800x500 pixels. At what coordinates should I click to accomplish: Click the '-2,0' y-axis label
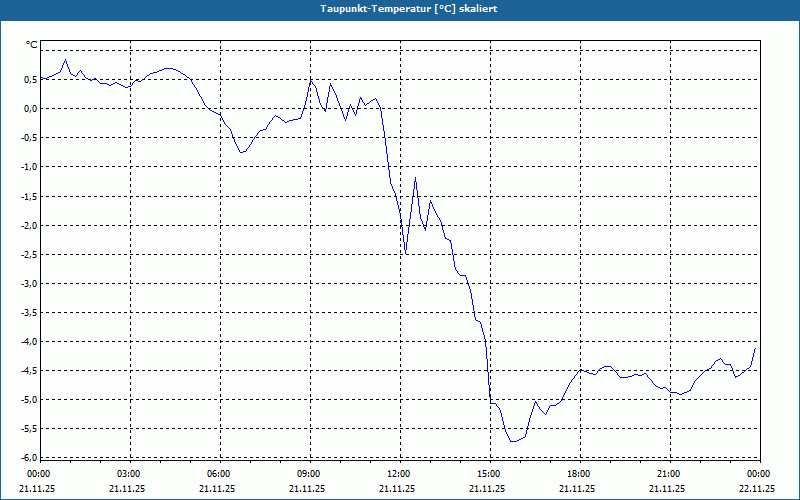[x=30, y=225]
